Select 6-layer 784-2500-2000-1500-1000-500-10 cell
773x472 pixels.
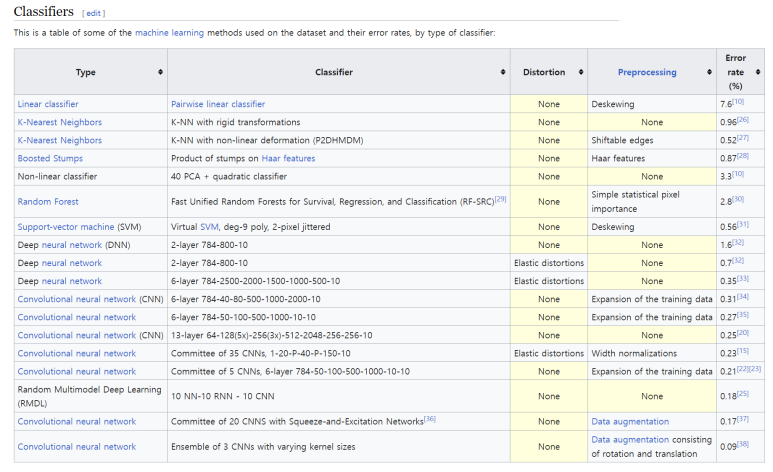[339, 281]
